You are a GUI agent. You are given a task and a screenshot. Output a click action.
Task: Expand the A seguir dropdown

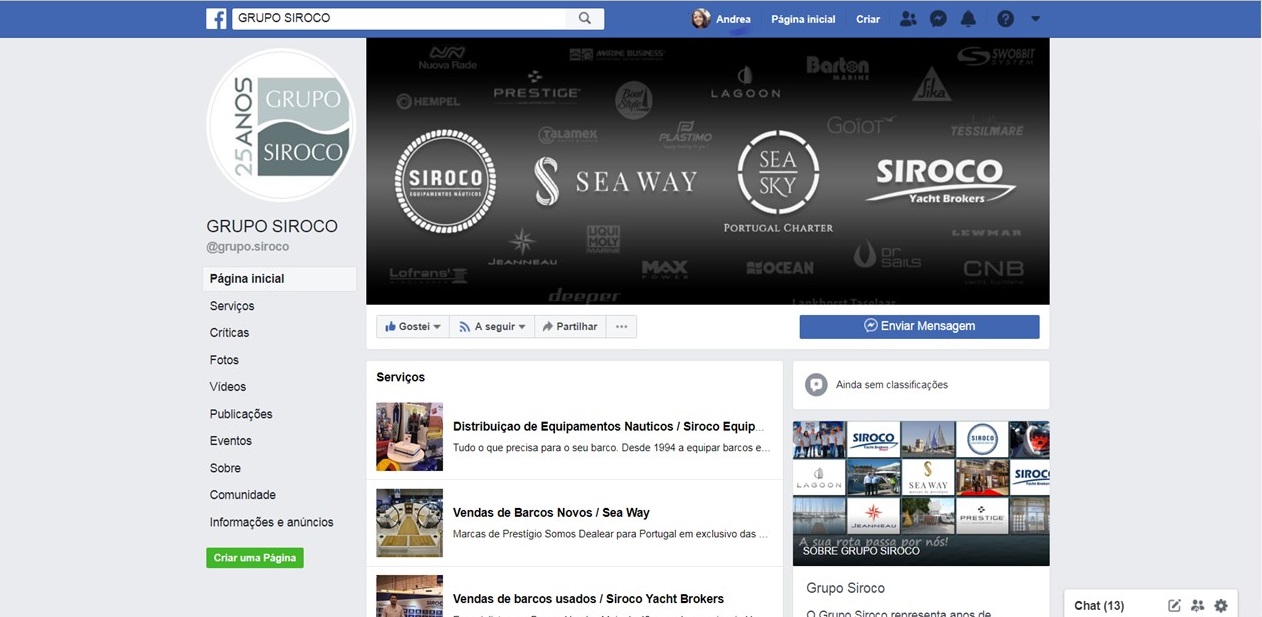pos(491,327)
